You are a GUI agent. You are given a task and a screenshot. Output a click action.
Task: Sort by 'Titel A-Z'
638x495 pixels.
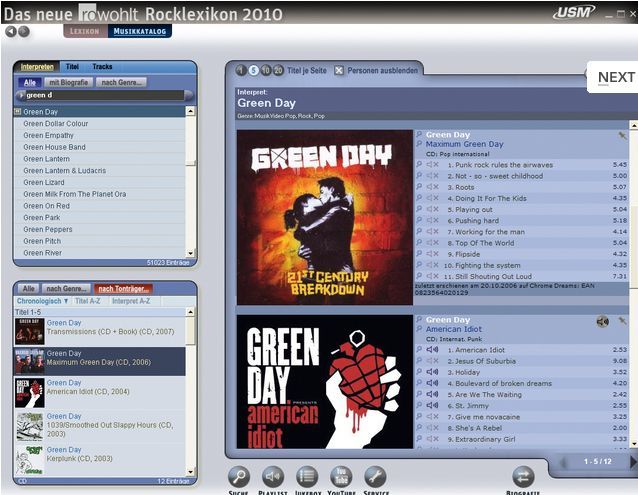[x=87, y=301]
